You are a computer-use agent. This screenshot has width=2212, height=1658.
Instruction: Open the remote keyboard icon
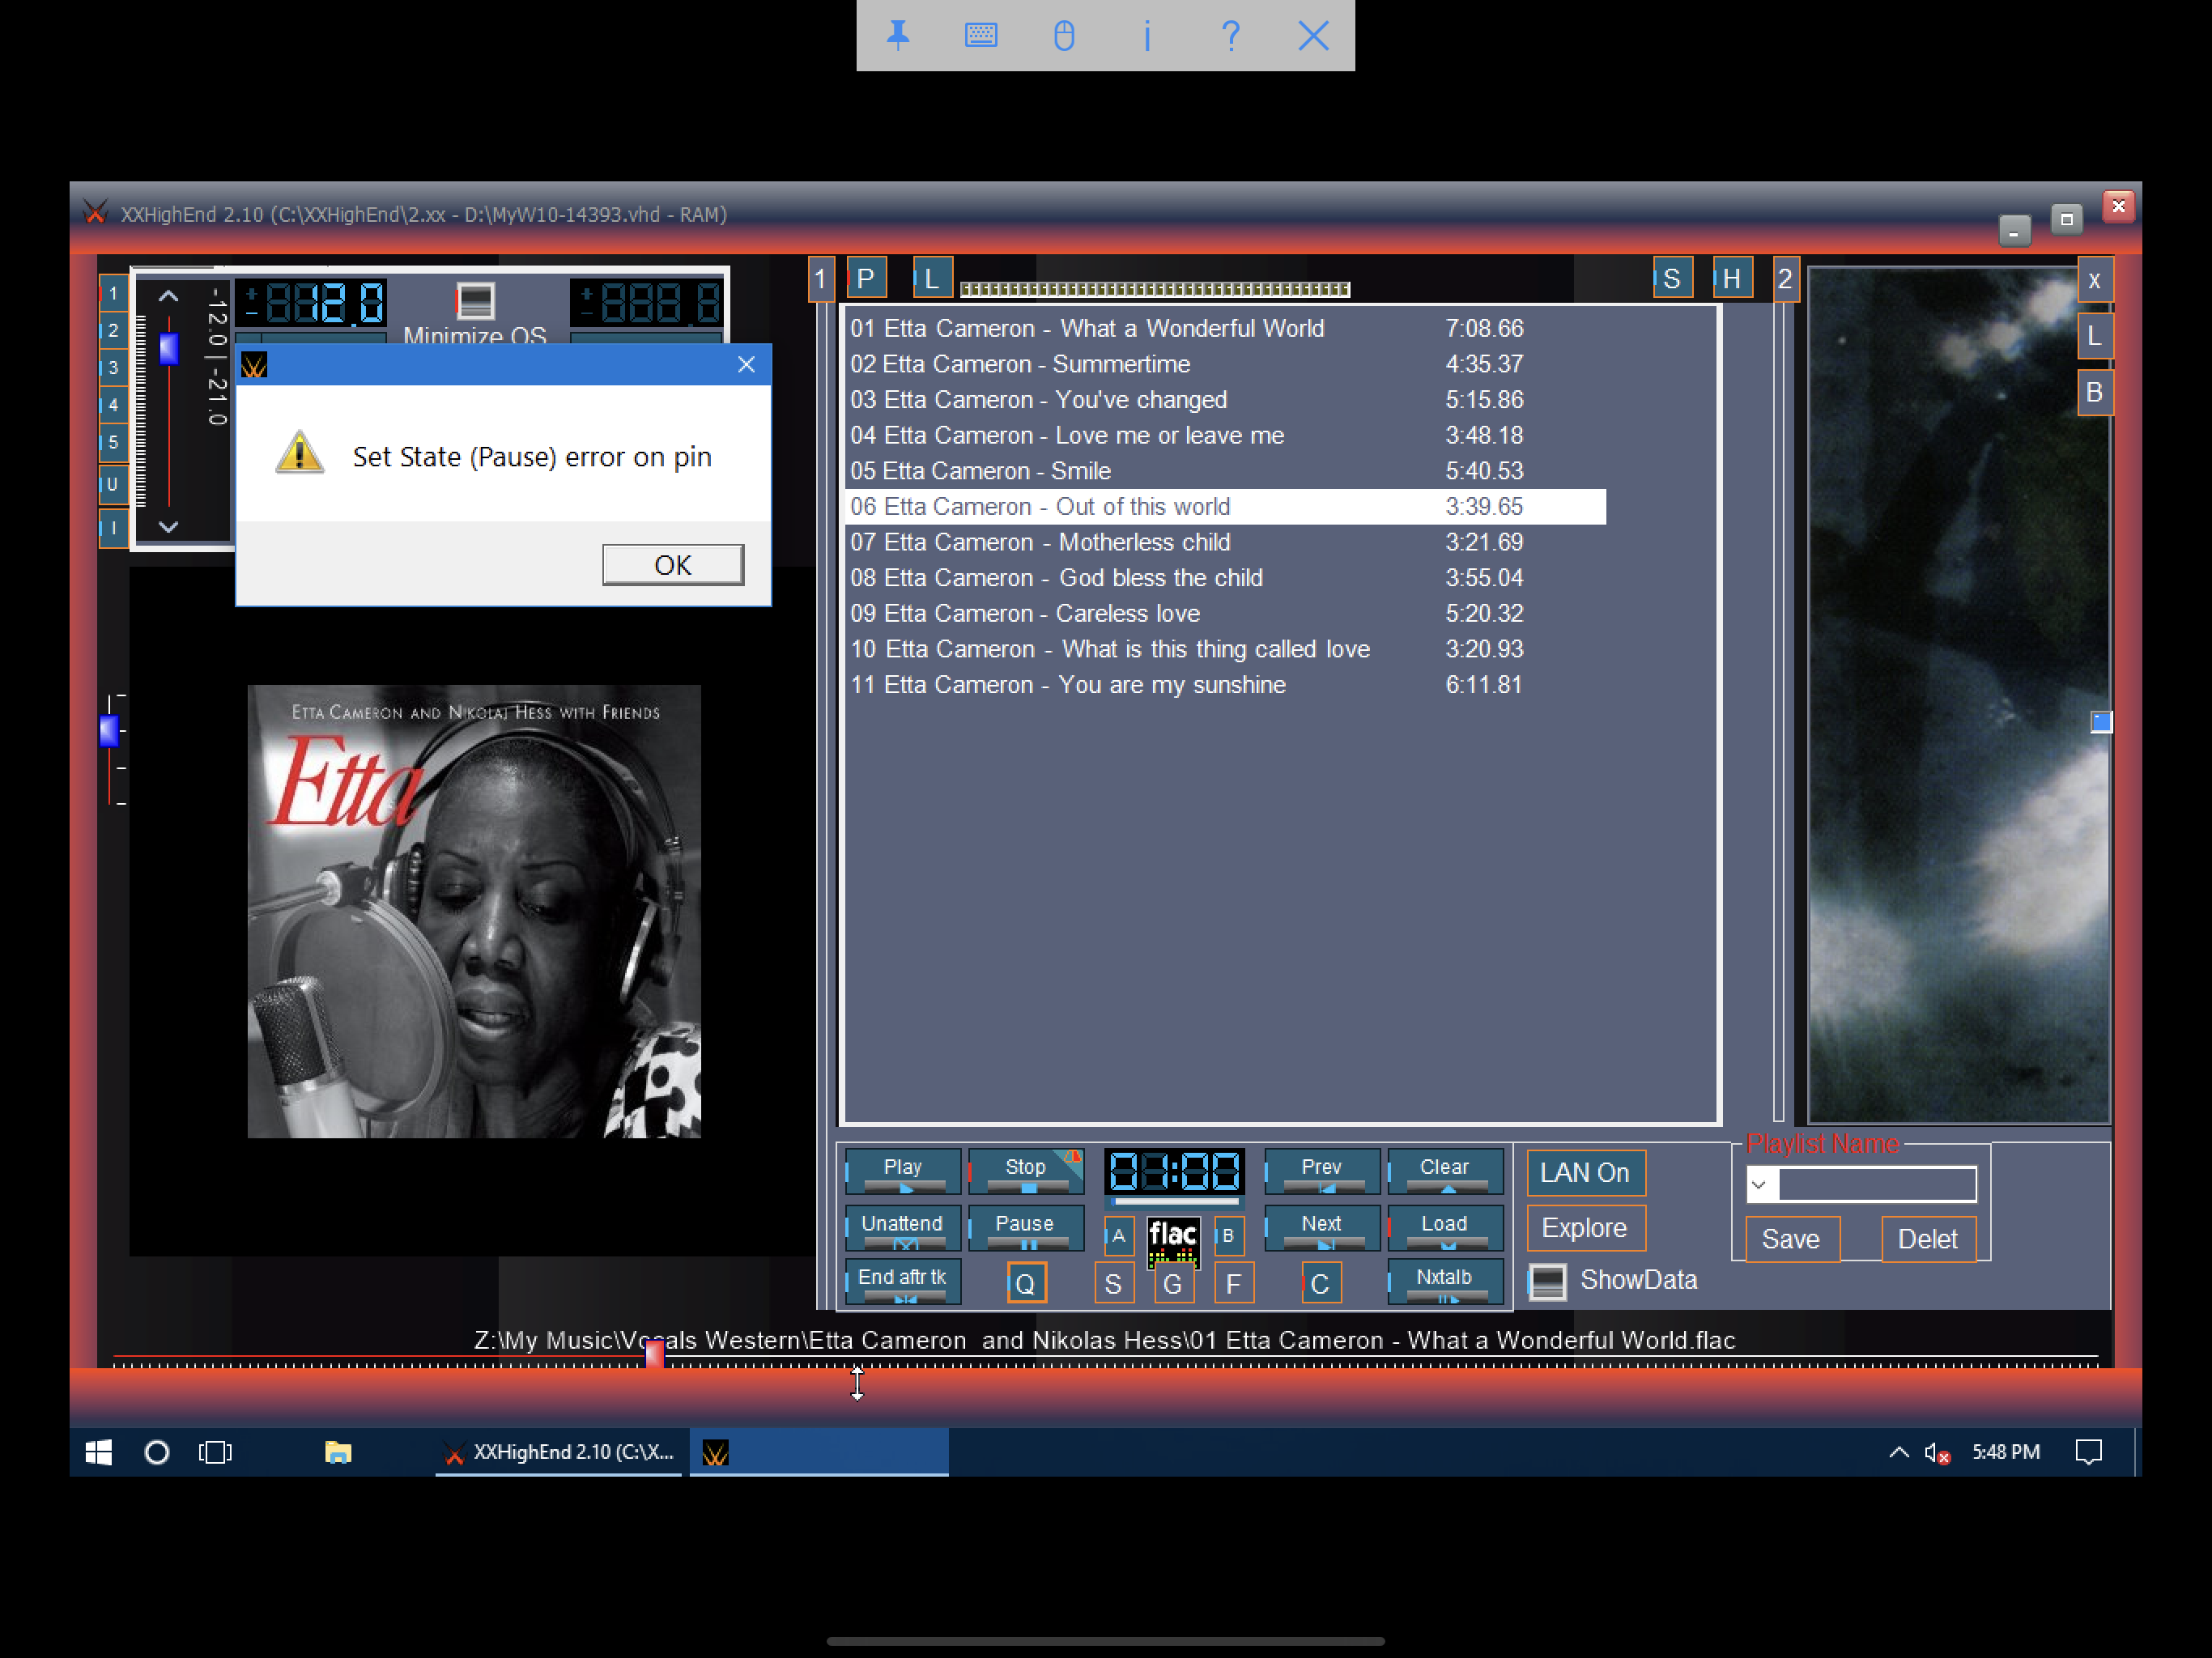pyautogui.click(x=981, y=36)
